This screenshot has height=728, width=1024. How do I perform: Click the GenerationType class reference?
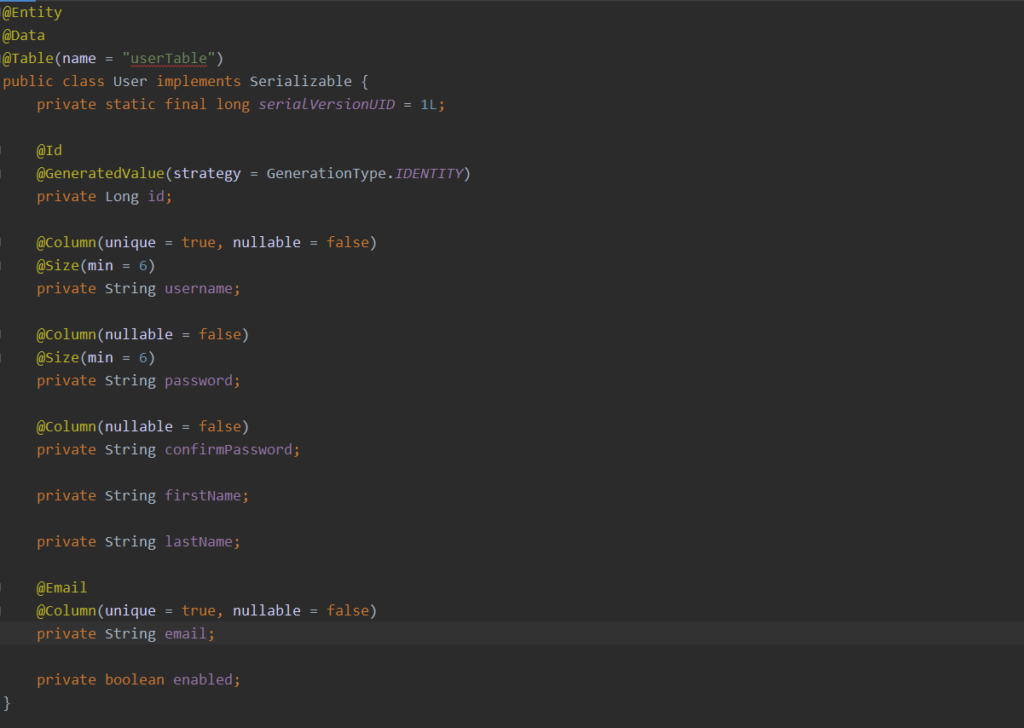coord(326,173)
